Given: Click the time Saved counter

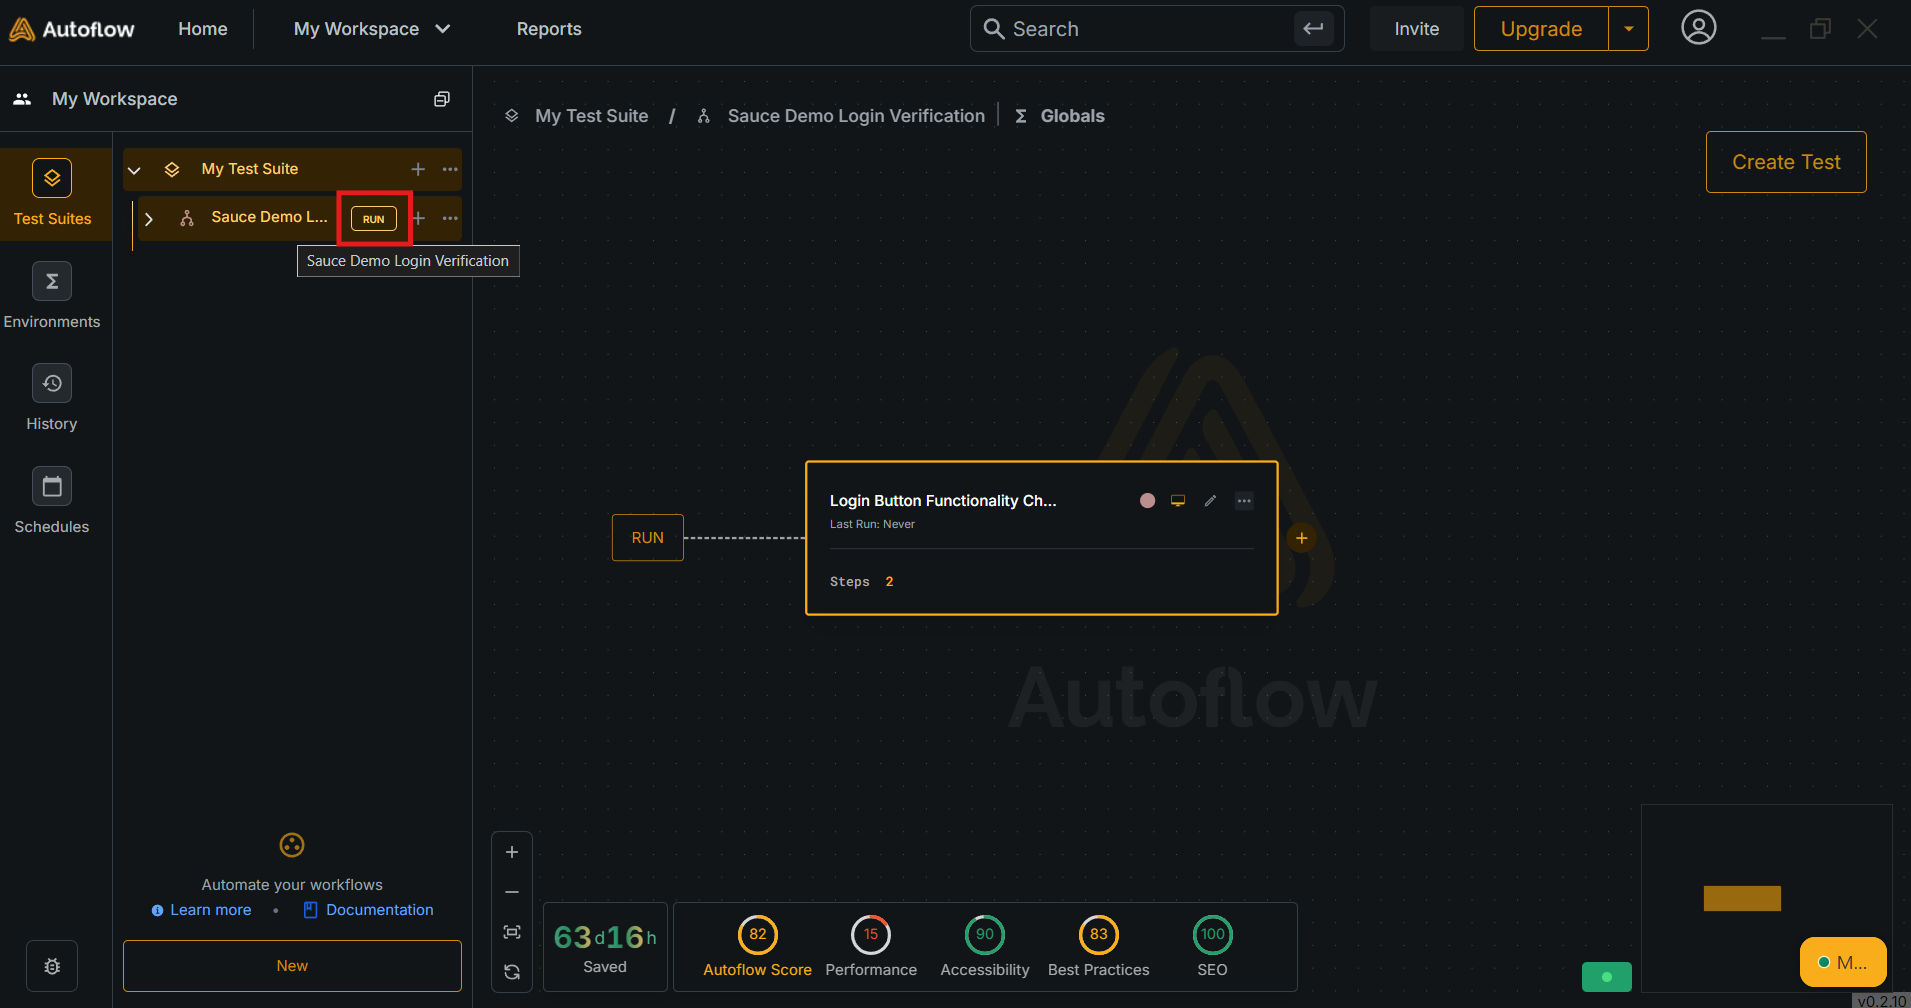Looking at the screenshot, I should (x=605, y=947).
